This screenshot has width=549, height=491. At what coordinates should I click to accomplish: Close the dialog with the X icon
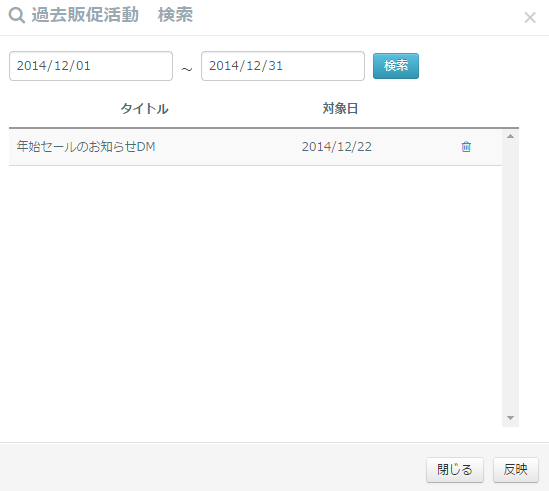click(530, 17)
